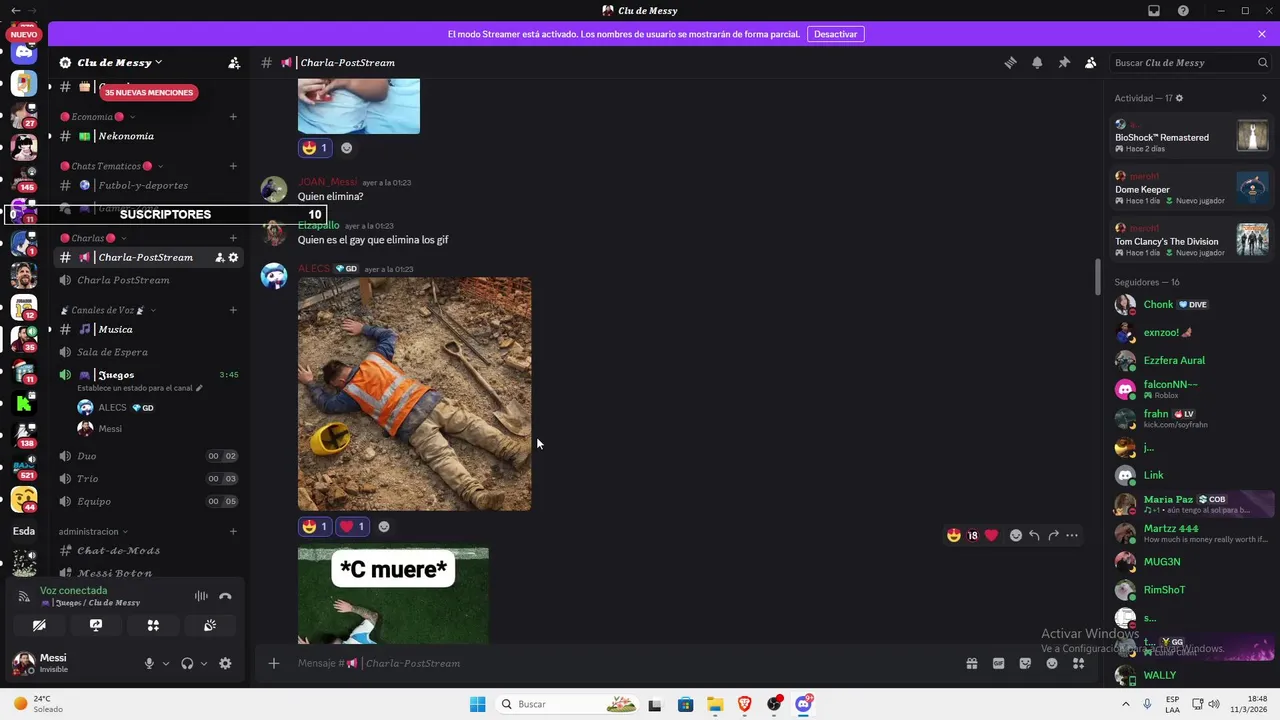Open the Threads icon in channel header
Viewport: 1280px width, 720px height.
tap(1010, 62)
